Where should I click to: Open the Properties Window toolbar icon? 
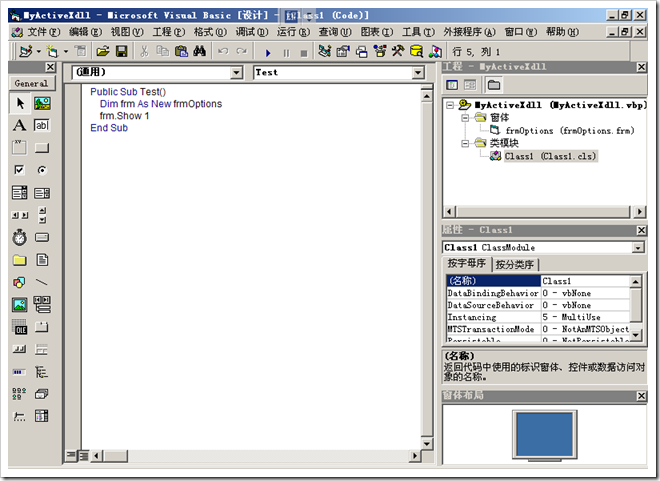343,52
